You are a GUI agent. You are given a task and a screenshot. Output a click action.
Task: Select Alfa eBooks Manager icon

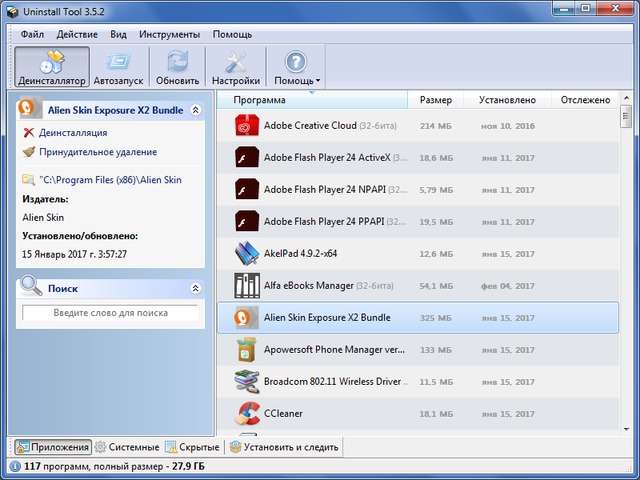(246, 286)
